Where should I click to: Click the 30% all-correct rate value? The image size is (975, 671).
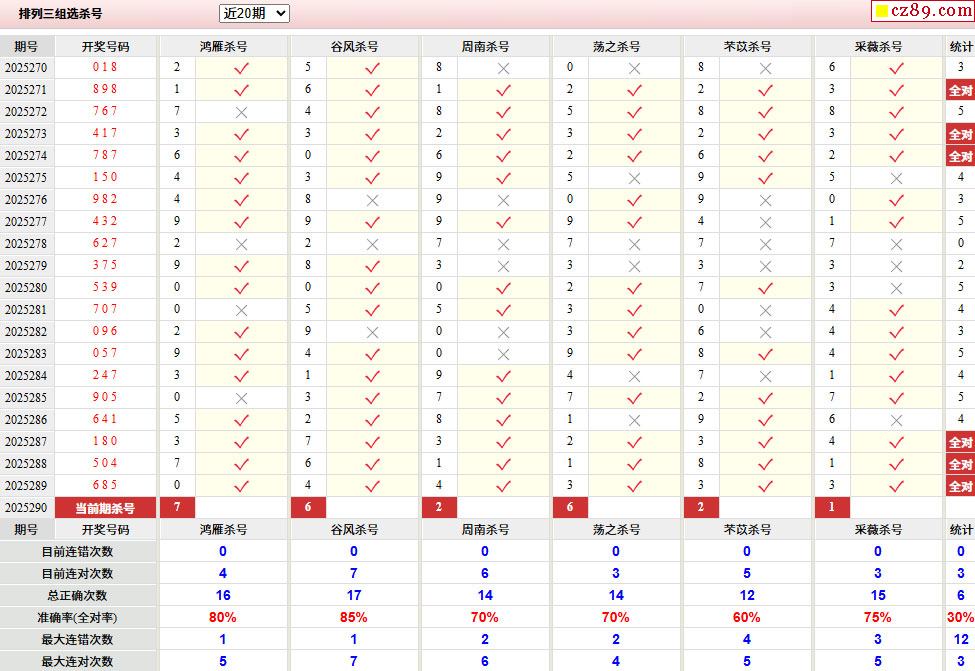click(960, 617)
